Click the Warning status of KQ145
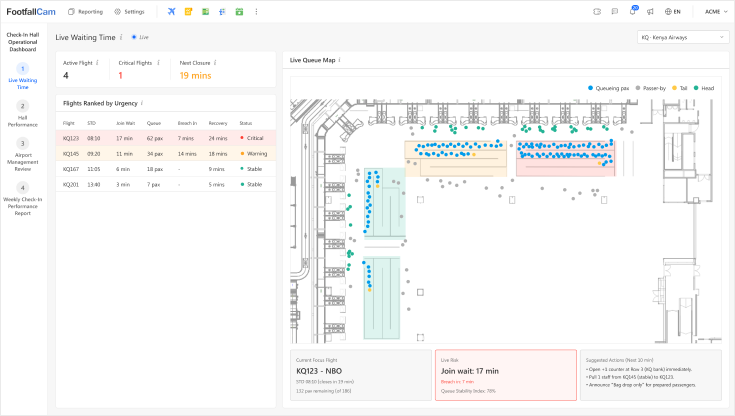The height and width of the screenshot is (416, 735). pos(254,153)
